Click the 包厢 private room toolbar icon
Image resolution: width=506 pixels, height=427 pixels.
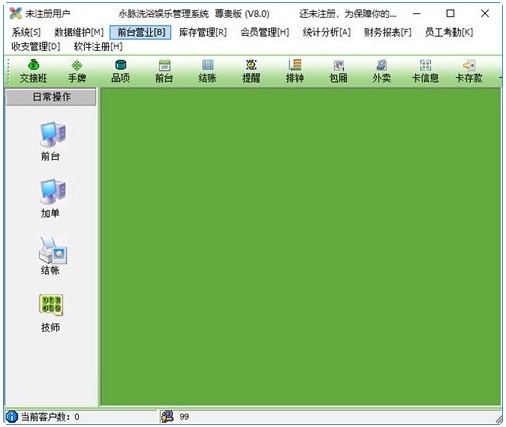coord(338,71)
